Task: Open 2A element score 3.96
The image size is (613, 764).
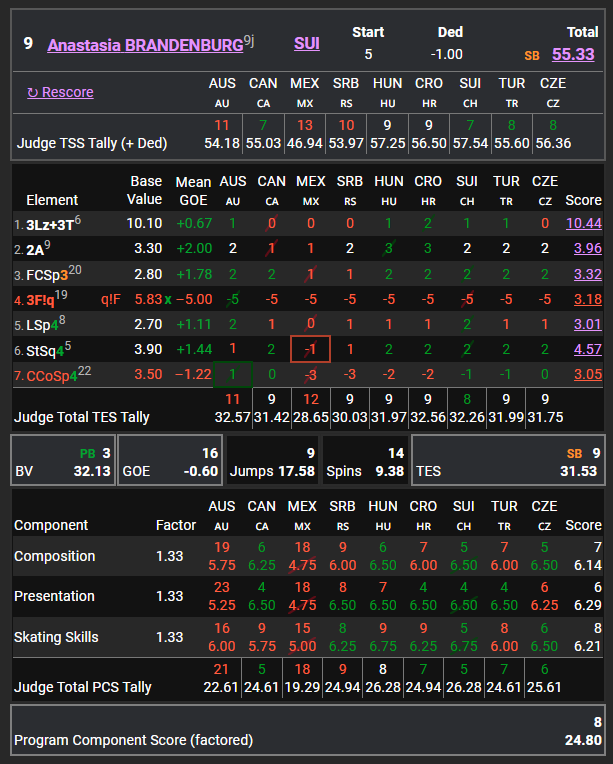Action: point(584,247)
